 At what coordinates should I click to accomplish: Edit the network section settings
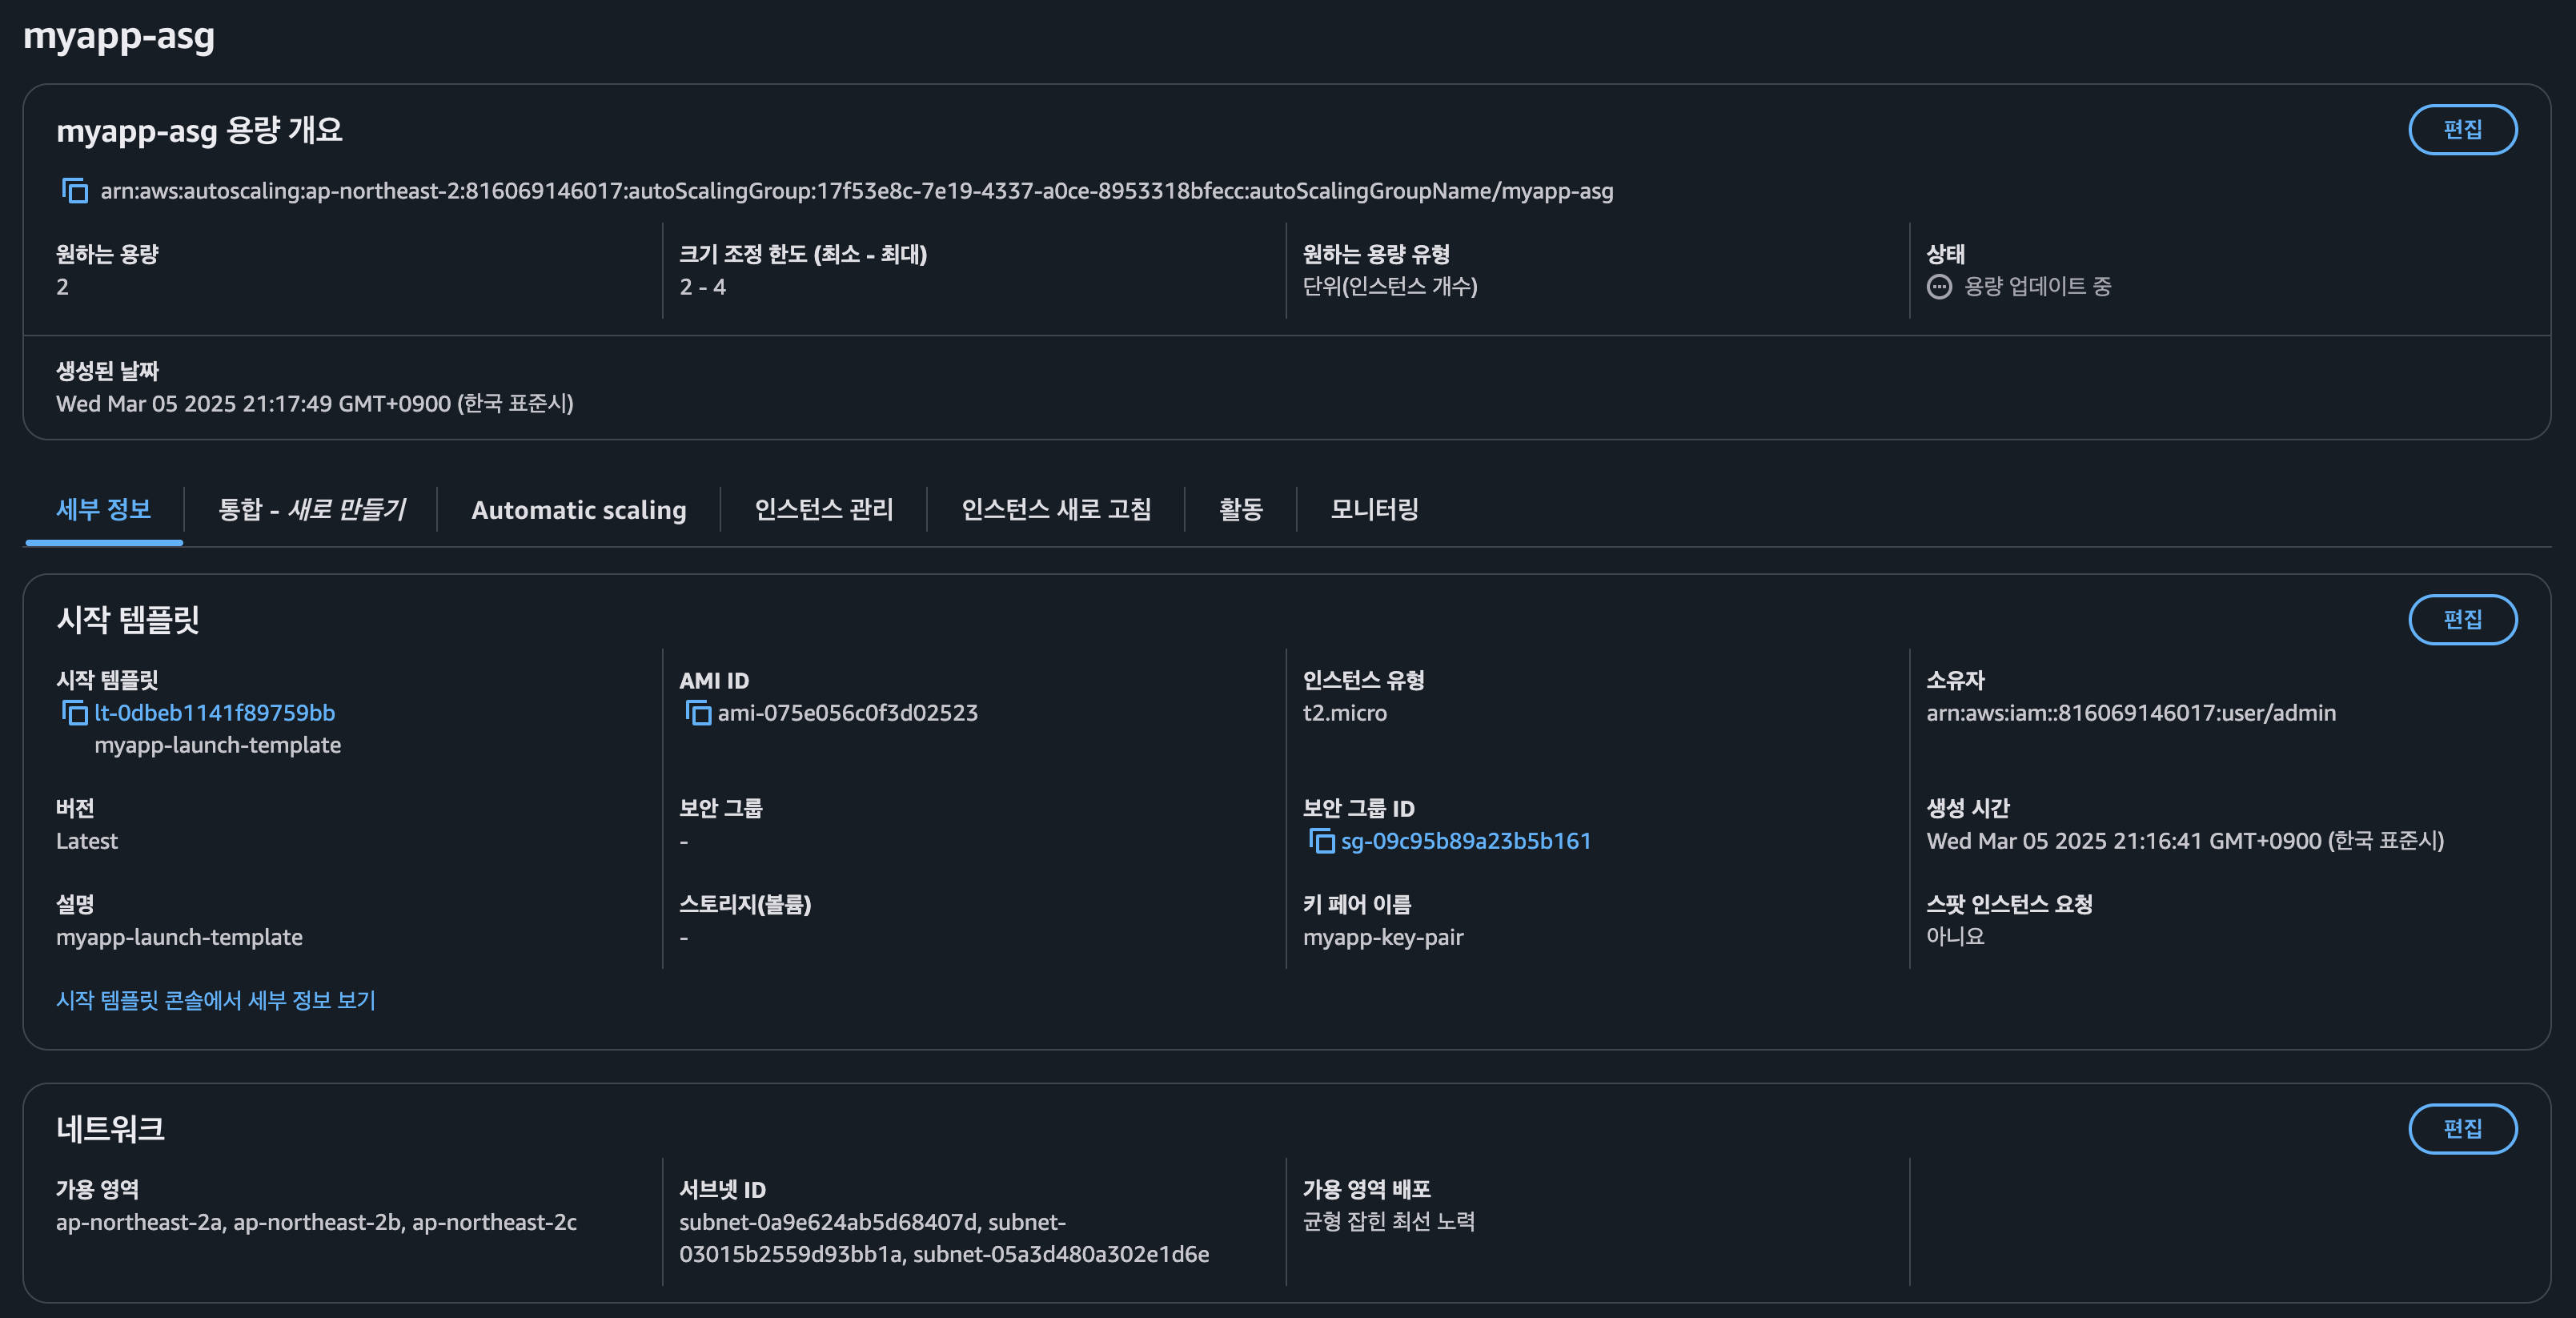(2461, 1129)
